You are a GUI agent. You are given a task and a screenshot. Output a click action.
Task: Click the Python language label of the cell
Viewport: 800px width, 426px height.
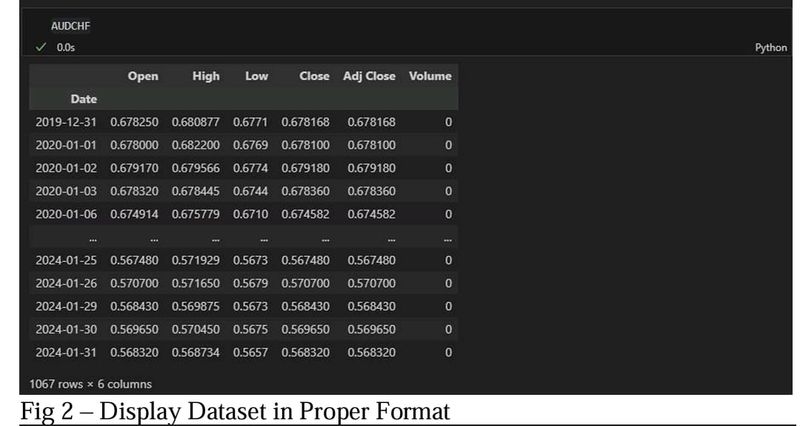771,47
